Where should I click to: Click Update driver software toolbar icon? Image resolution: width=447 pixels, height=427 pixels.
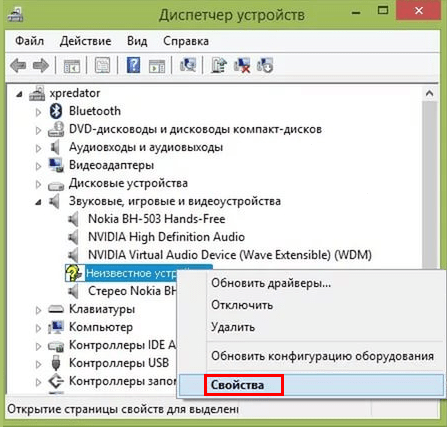[219, 65]
